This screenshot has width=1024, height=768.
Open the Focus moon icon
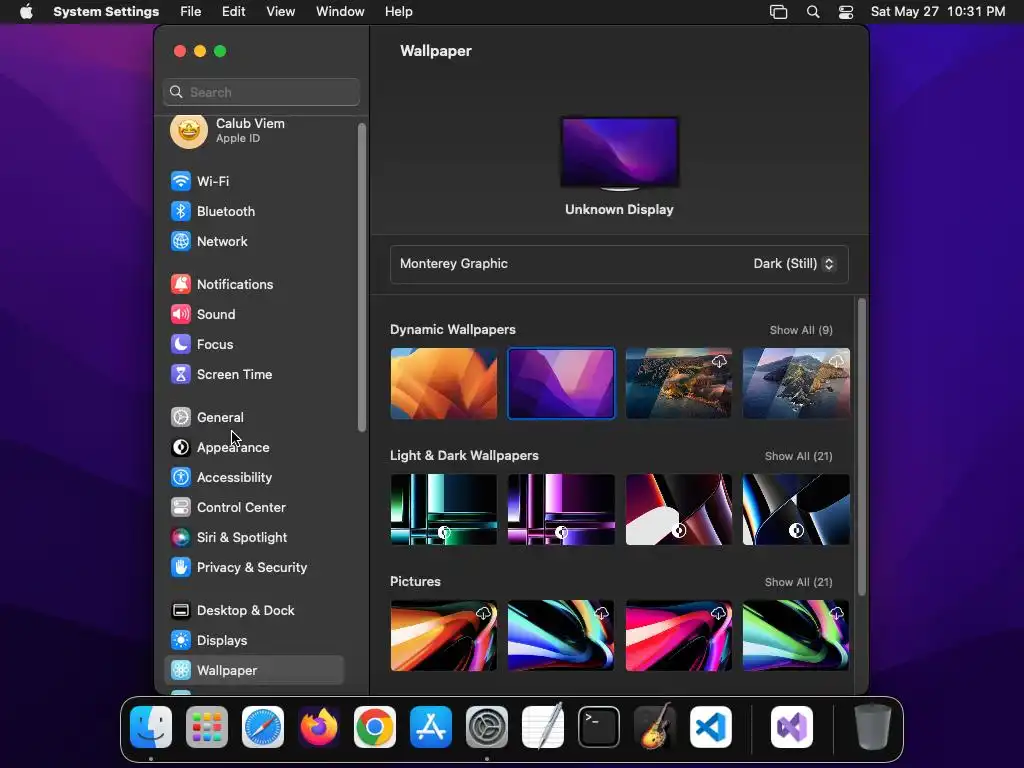(x=181, y=344)
